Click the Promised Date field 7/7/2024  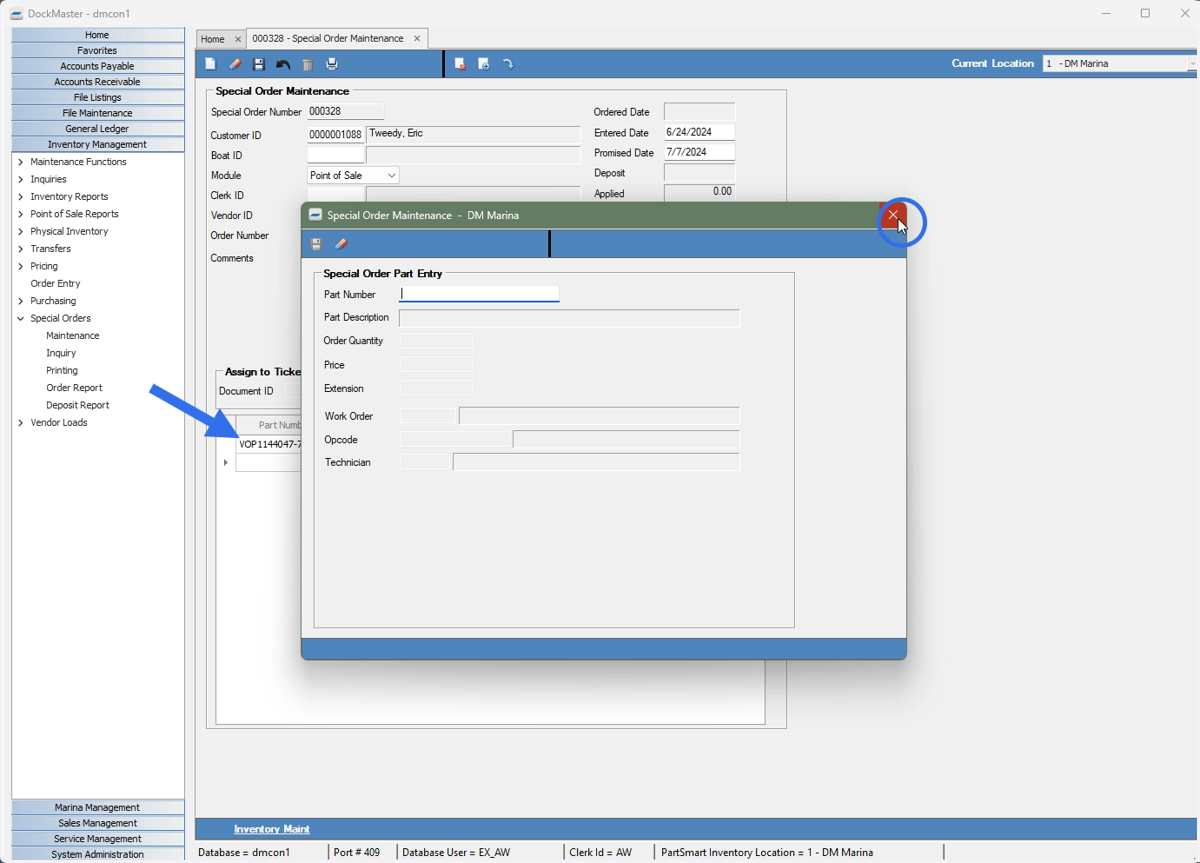pos(699,152)
